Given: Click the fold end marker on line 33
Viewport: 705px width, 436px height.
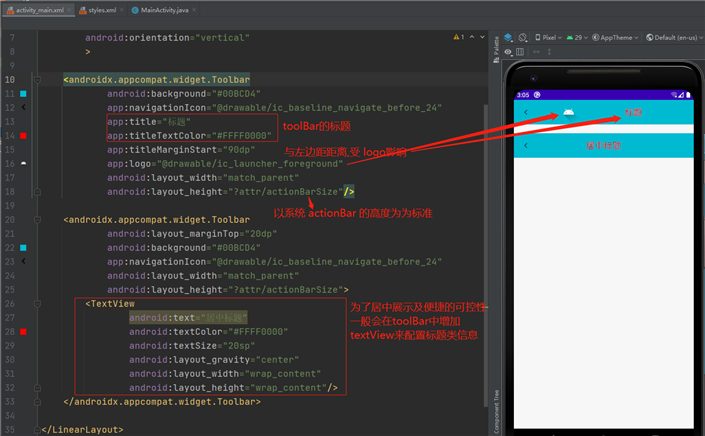Looking at the screenshot, I should (37, 401).
